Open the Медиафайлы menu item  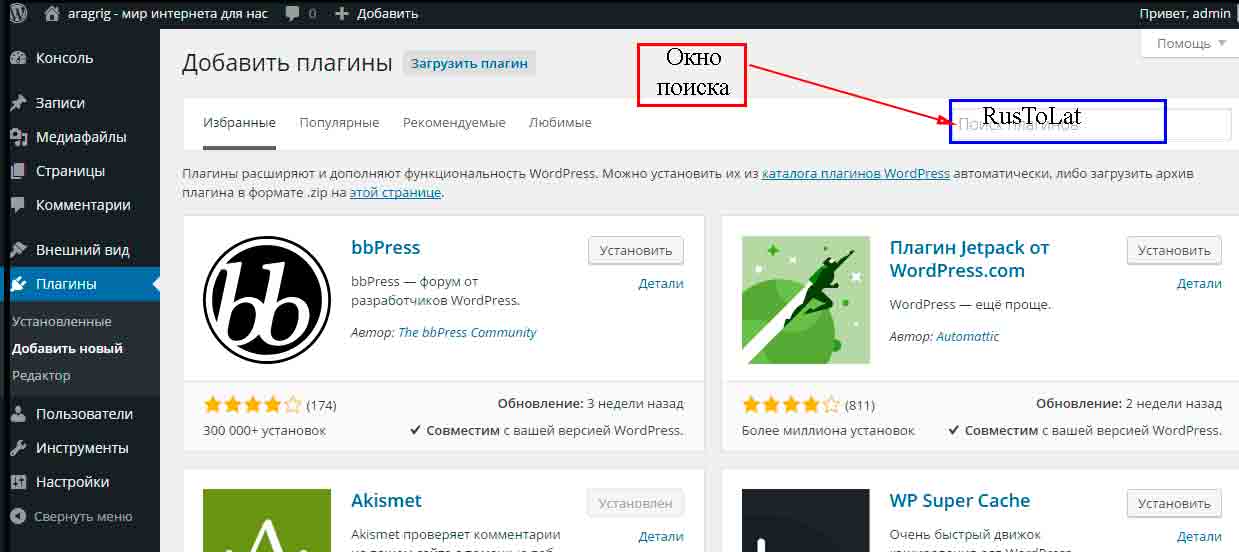(x=80, y=137)
